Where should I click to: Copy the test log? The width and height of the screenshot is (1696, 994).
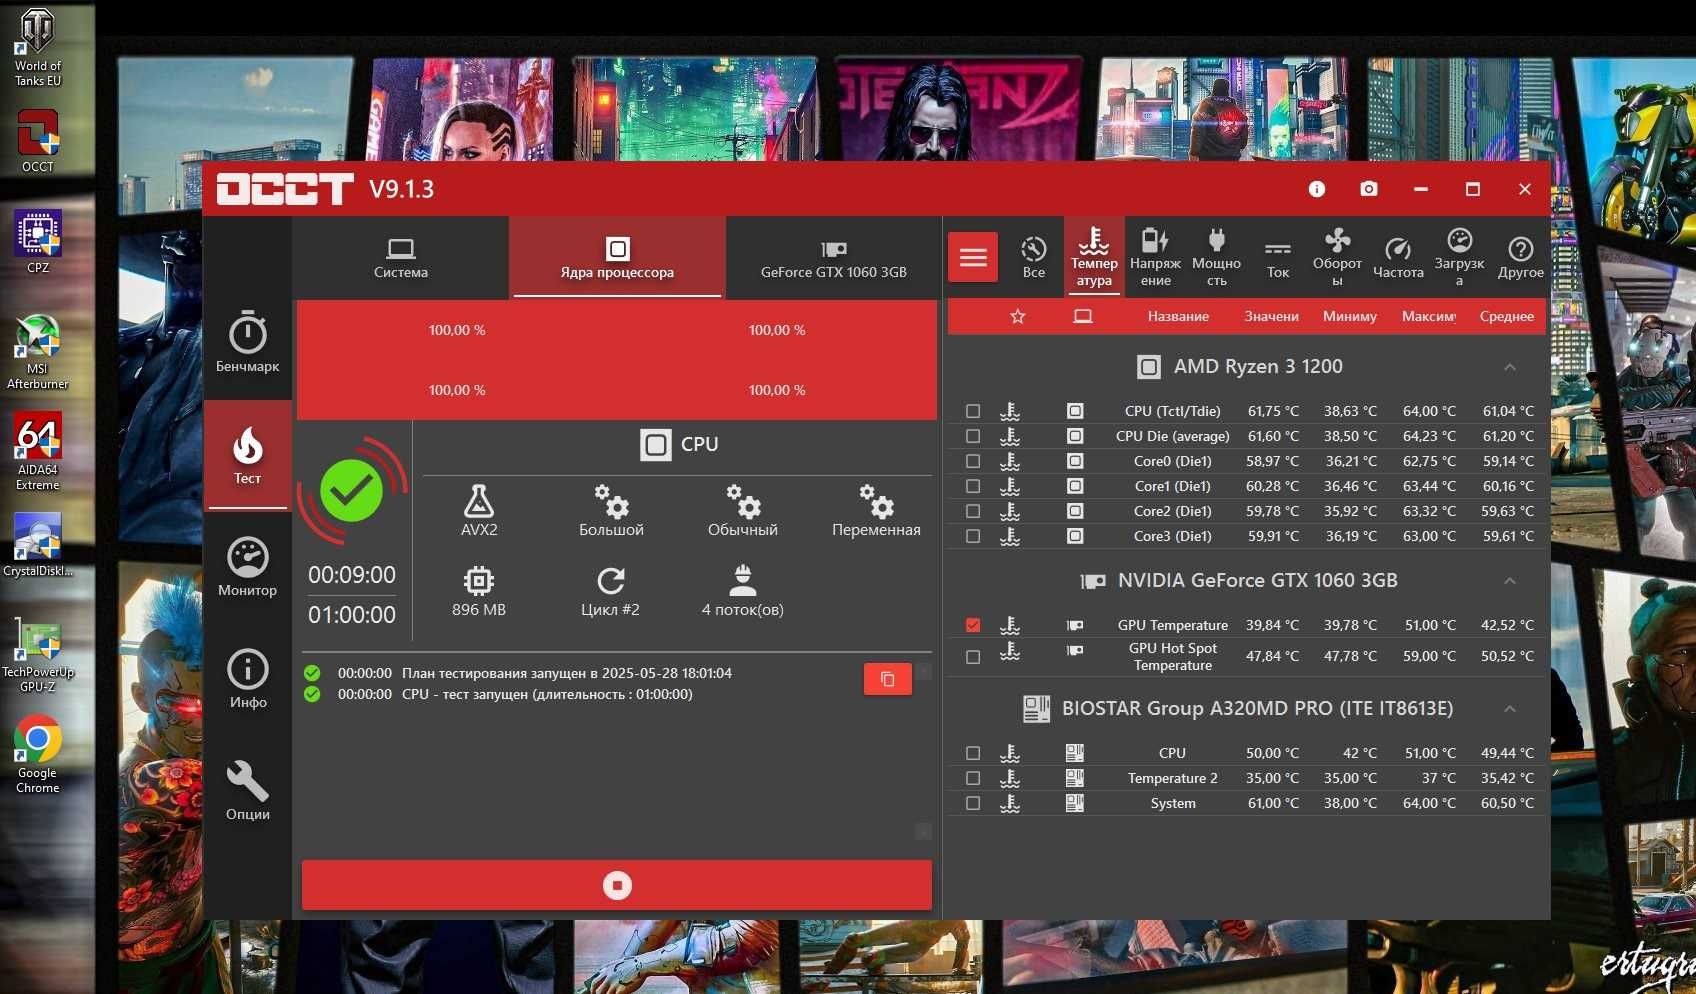click(887, 679)
